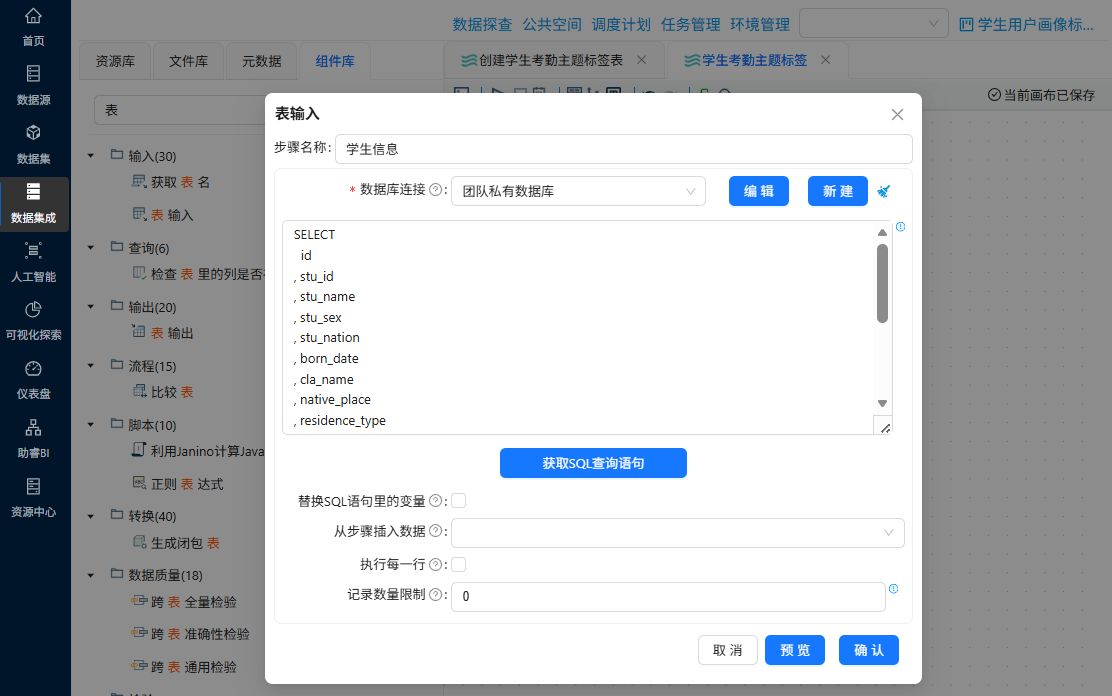Select the 跨表准确性检验 component
This screenshot has height=696, width=1112.
coord(190,634)
